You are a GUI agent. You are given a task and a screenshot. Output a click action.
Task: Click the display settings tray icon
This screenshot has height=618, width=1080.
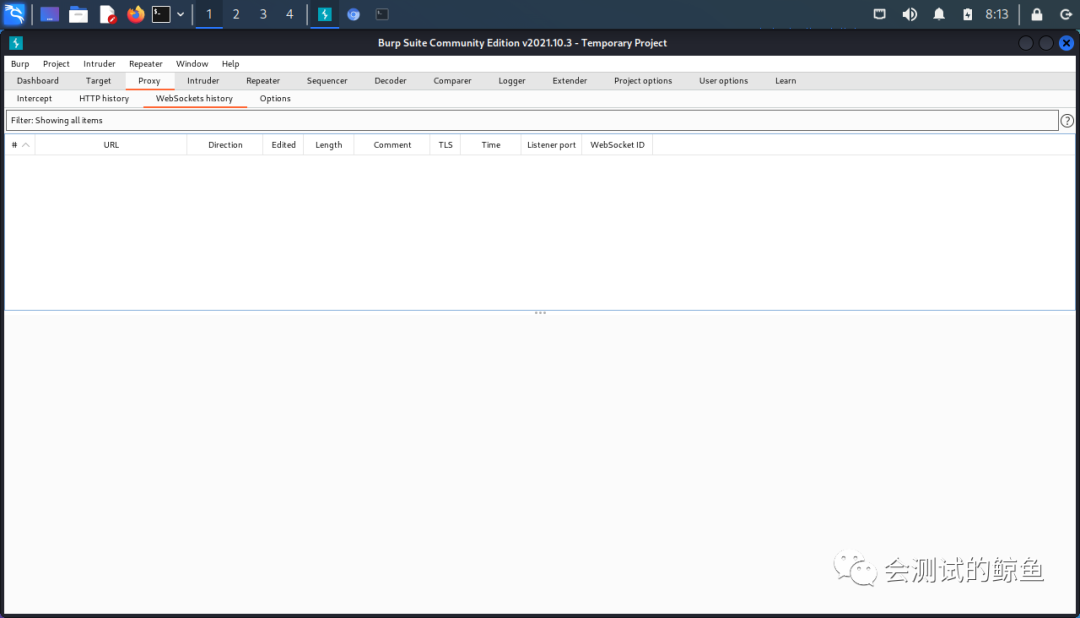click(880, 14)
